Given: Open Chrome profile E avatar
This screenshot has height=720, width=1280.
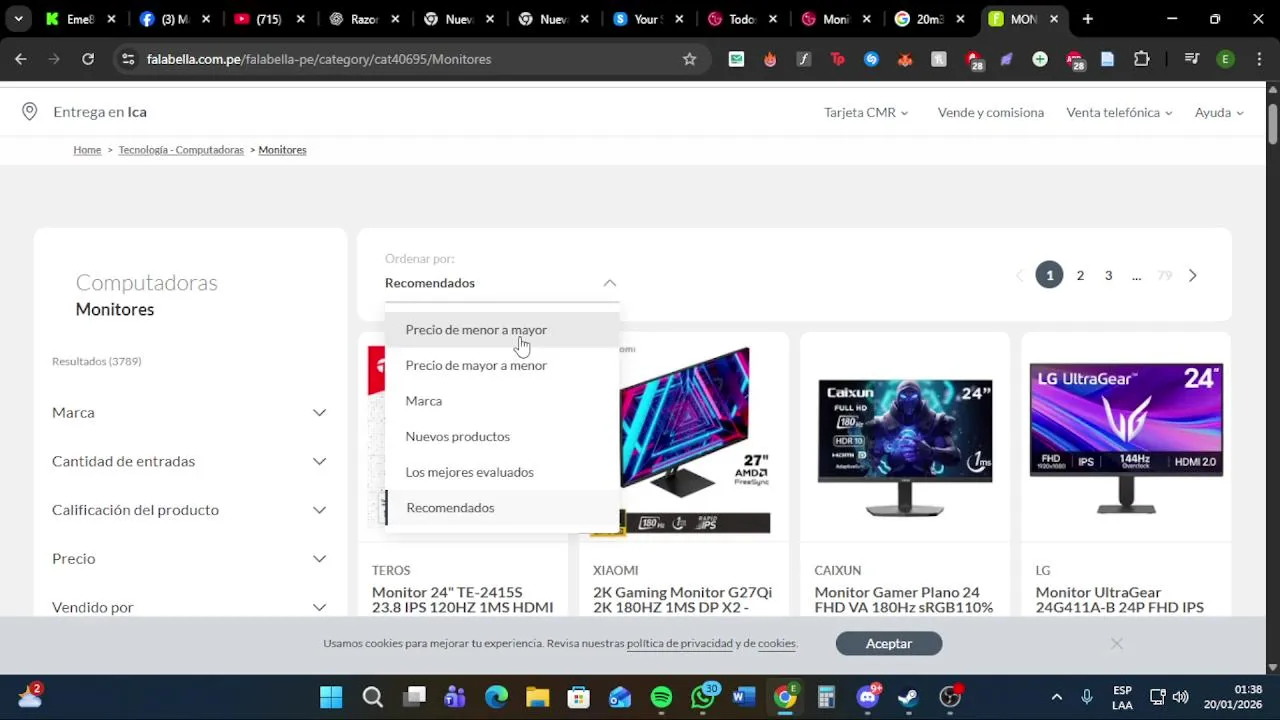Looking at the screenshot, I should click(1225, 59).
